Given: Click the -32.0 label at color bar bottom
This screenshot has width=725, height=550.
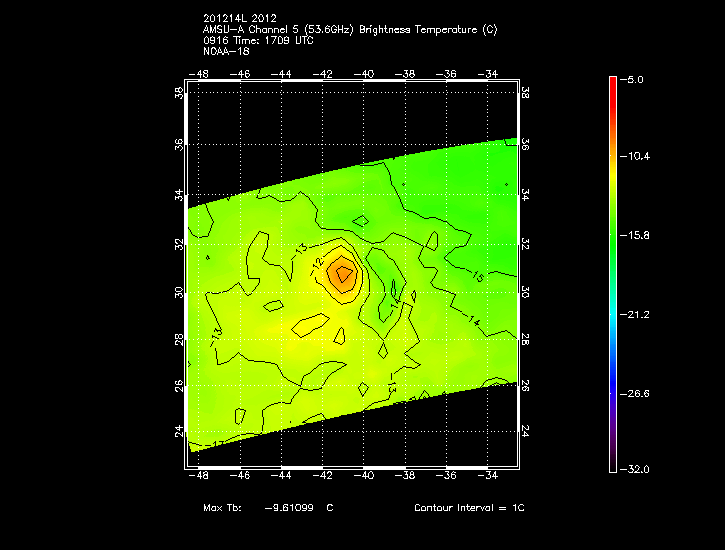Looking at the screenshot, I should tap(638, 469).
